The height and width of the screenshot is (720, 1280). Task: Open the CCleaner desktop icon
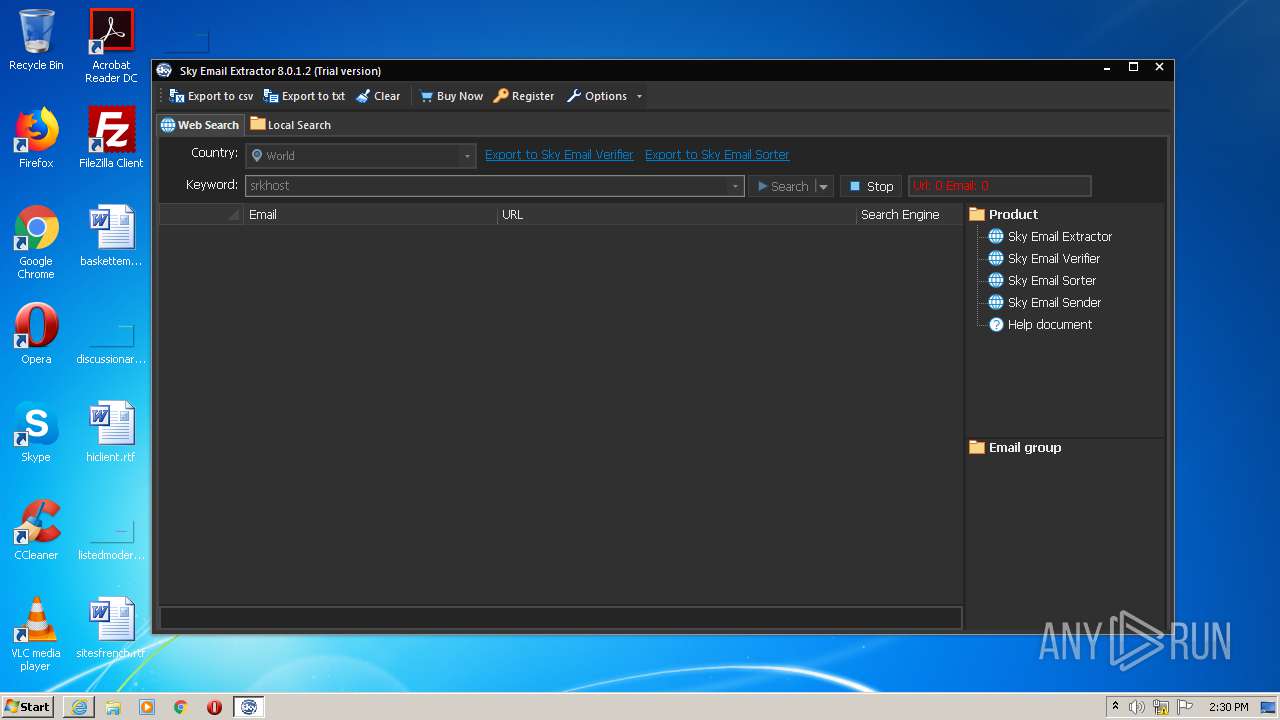tap(36, 530)
